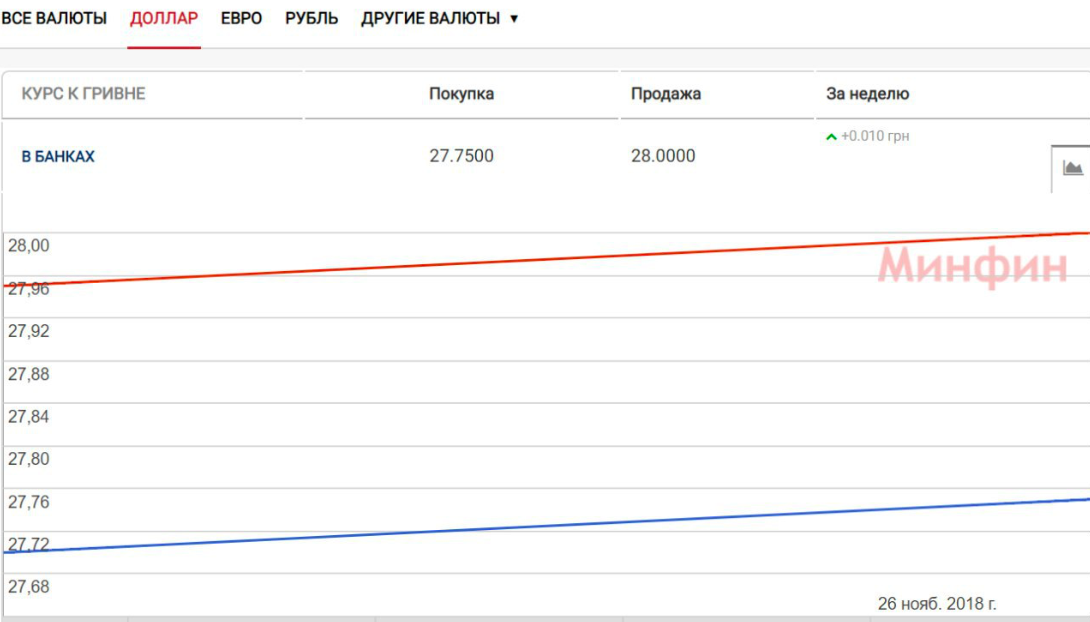Image resolution: width=1090 pixels, height=622 pixels.
Task: Click the Минфин watermark logo
Action: pyautogui.click(x=972, y=267)
